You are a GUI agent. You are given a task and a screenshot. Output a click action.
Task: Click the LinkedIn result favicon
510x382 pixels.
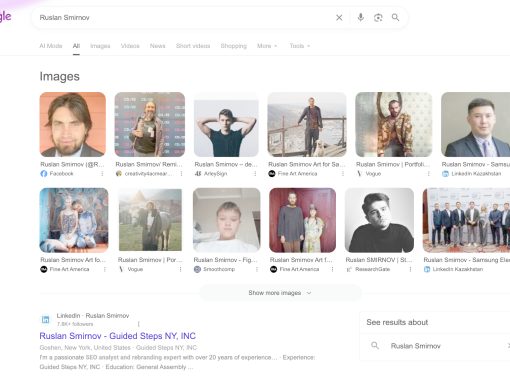click(x=45, y=320)
